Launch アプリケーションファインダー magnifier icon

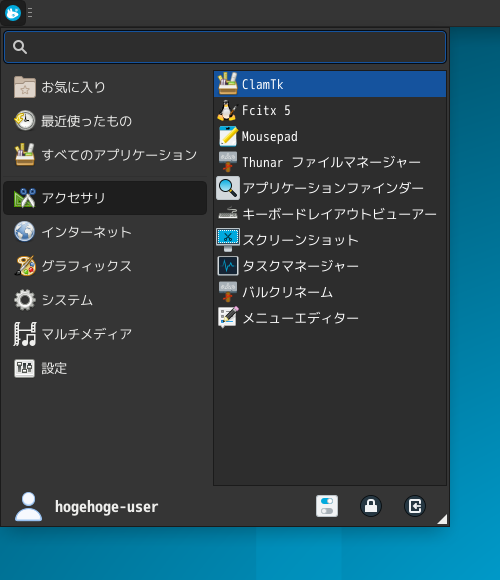(330, 188)
